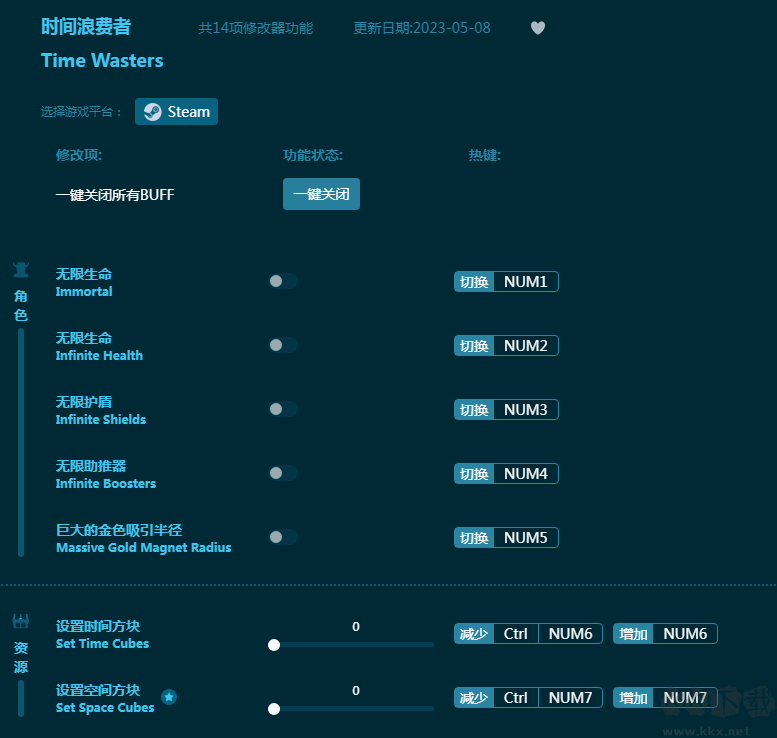The height and width of the screenshot is (738, 777).
Task: Click the Immortal label text
Action: click(84, 291)
